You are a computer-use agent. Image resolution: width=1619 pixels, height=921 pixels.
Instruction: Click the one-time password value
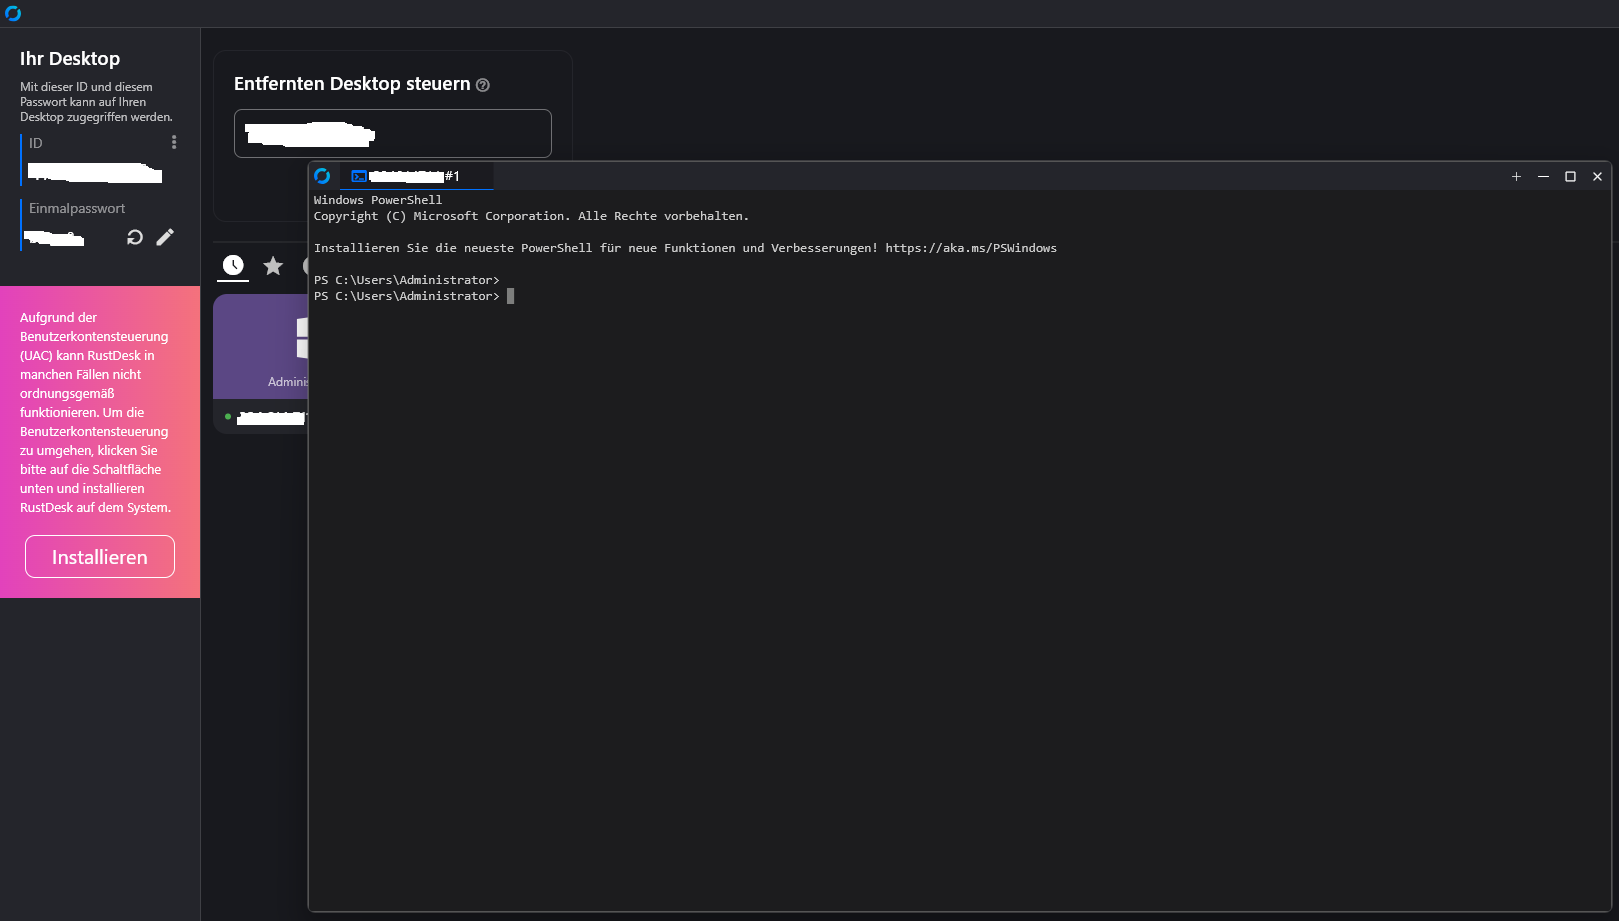(55, 238)
